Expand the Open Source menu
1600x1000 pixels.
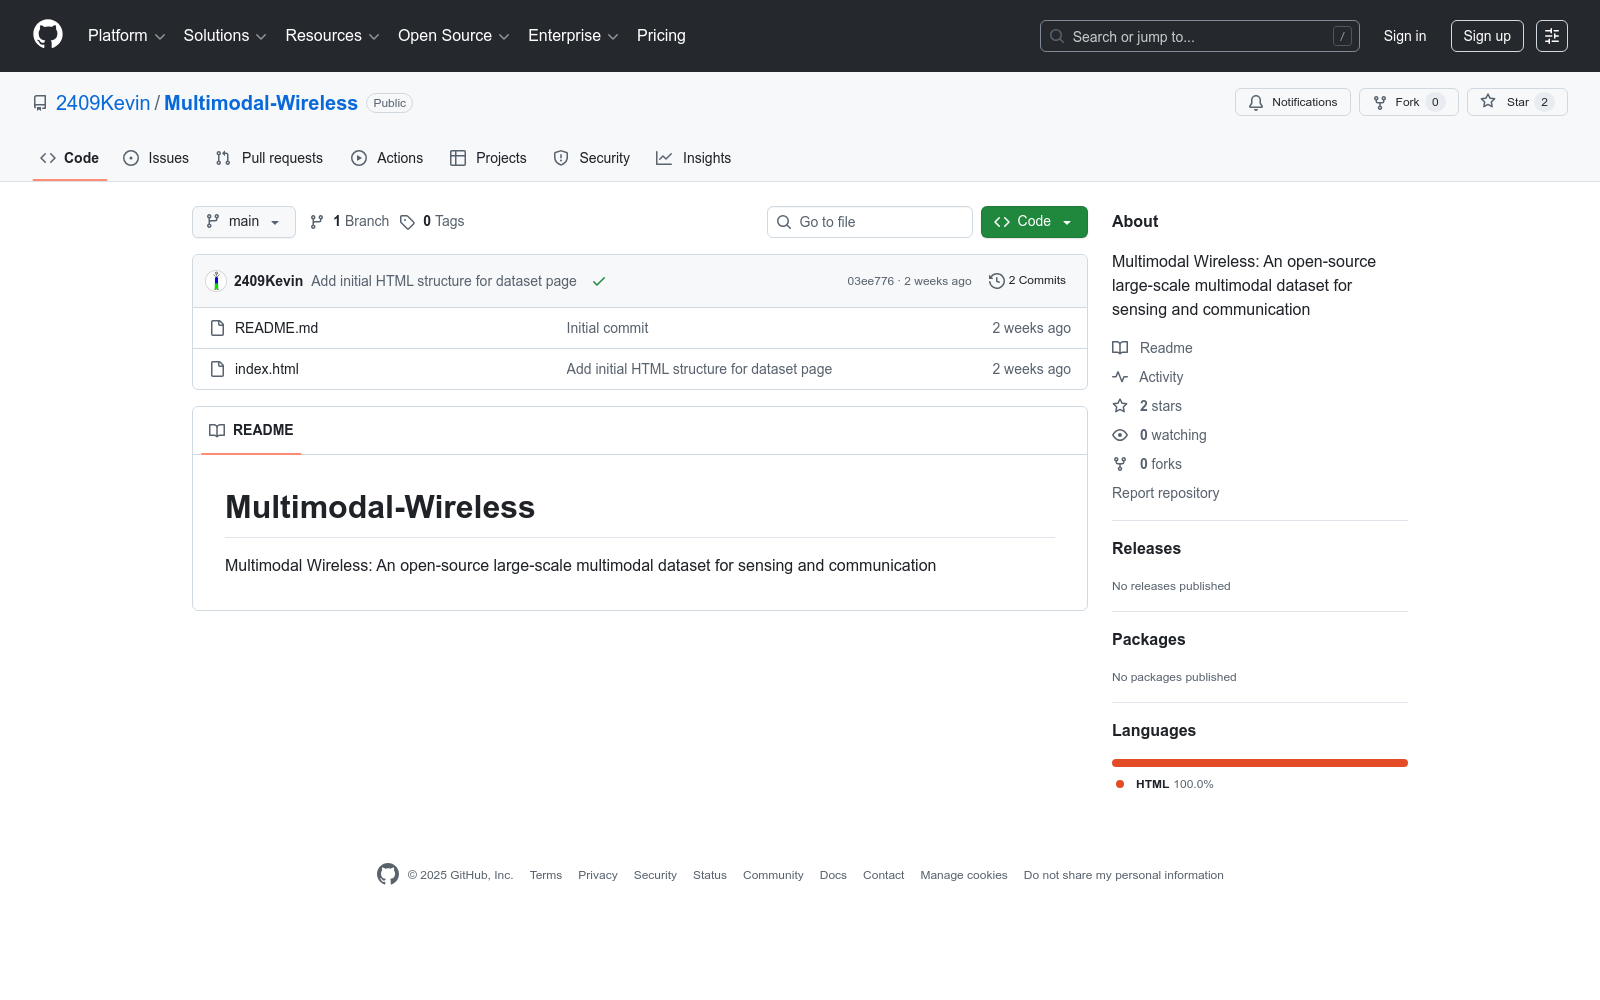point(454,36)
